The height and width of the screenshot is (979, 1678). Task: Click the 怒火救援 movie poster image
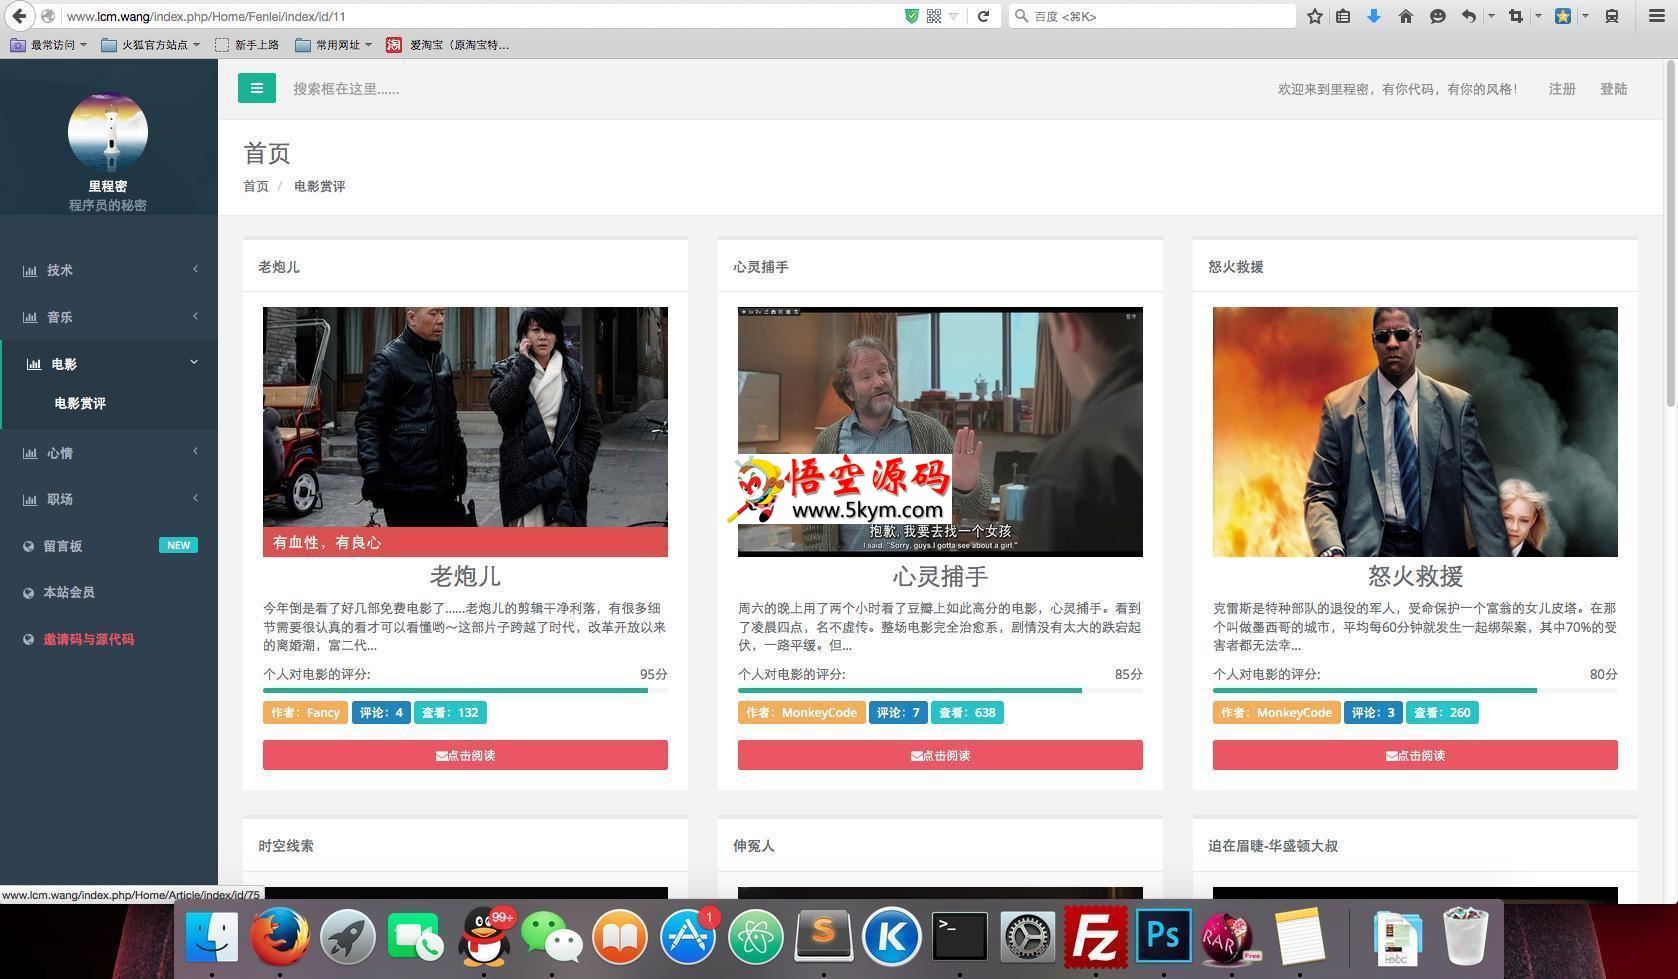coord(1415,431)
